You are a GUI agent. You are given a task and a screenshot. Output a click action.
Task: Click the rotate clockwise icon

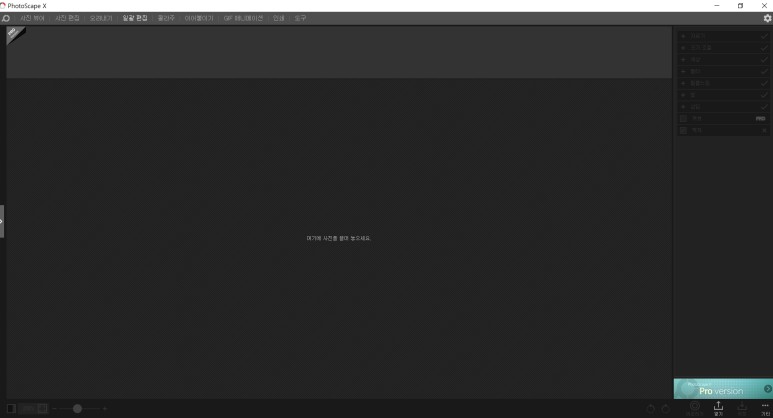pos(666,409)
